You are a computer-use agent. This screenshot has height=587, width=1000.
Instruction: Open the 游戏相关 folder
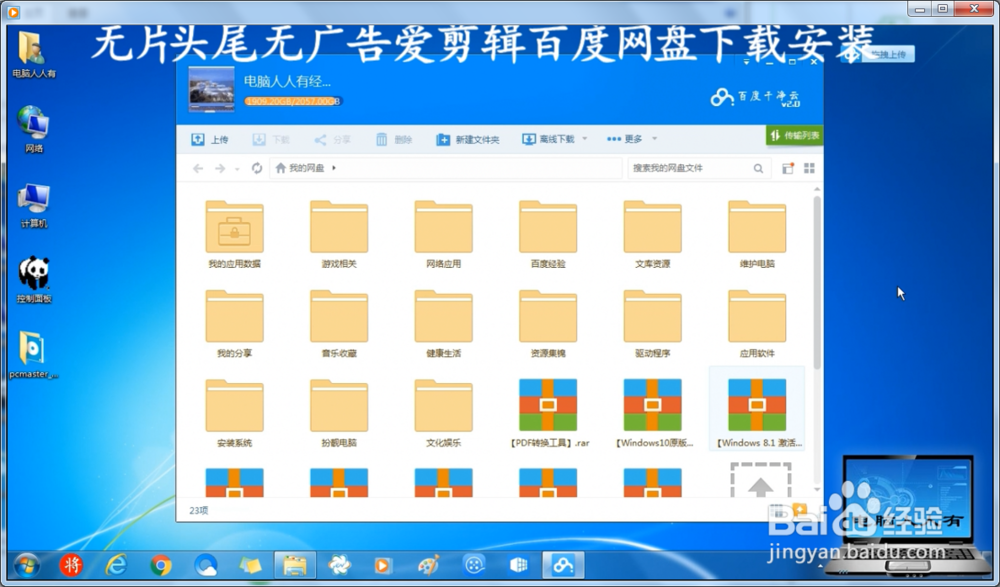click(x=339, y=234)
